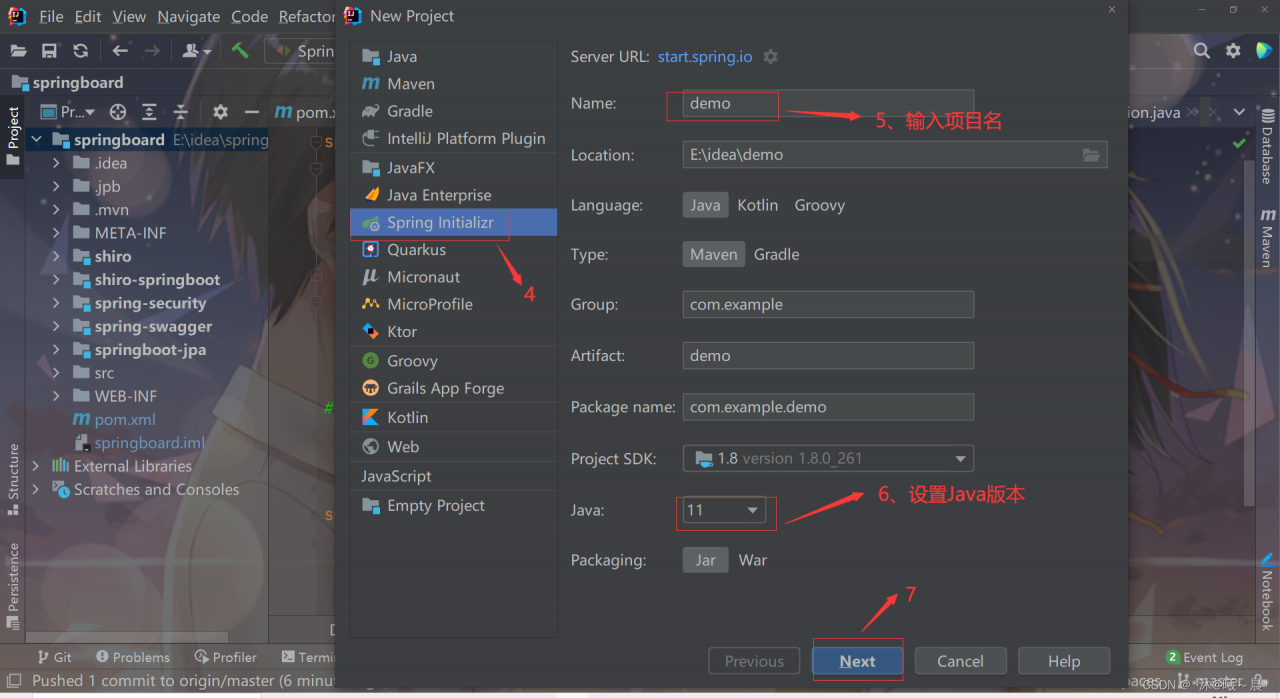Click the locate-file target icon in Project panel
The width and height of the screenshot is (1280, 698).
tap(118, 112)
